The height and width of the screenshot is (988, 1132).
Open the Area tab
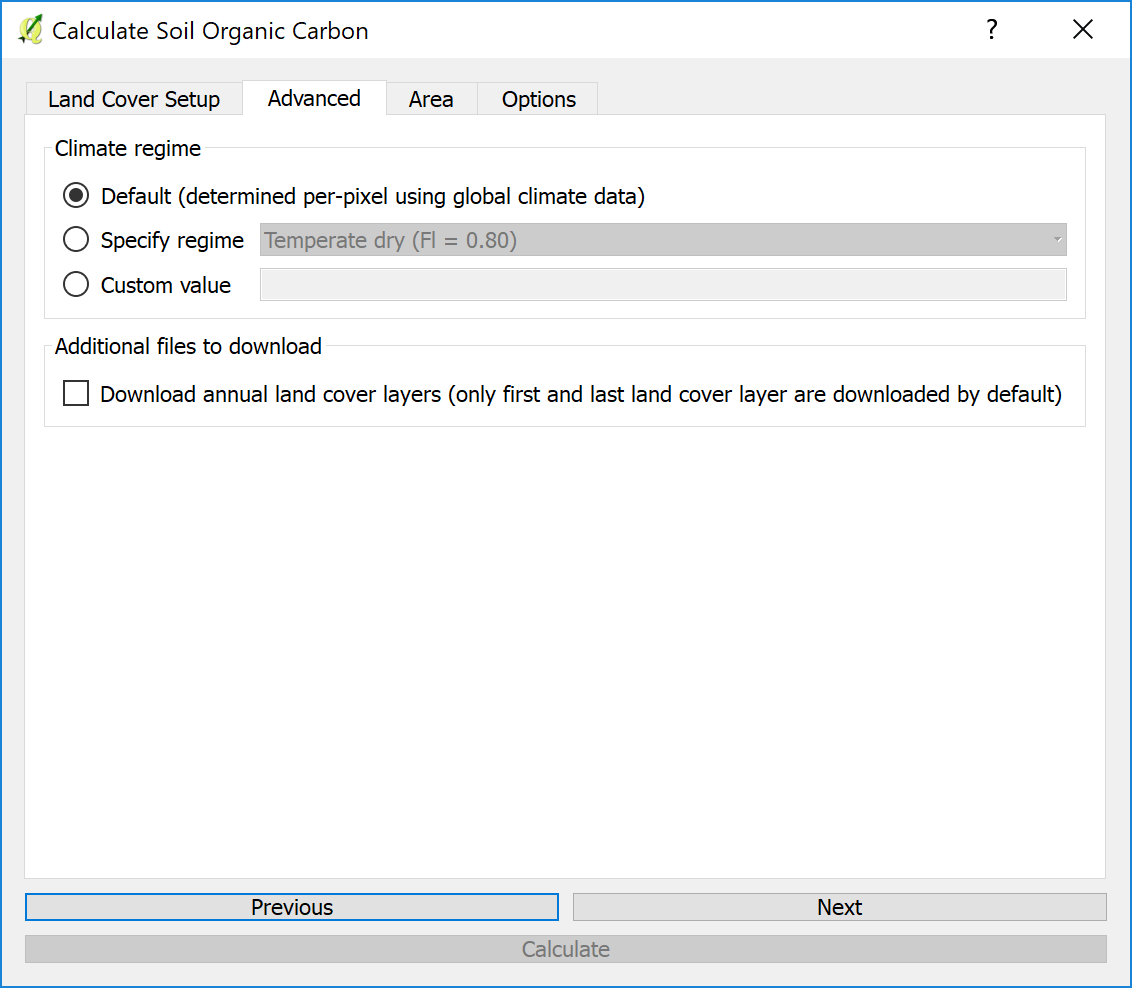(x=431, y=99)
